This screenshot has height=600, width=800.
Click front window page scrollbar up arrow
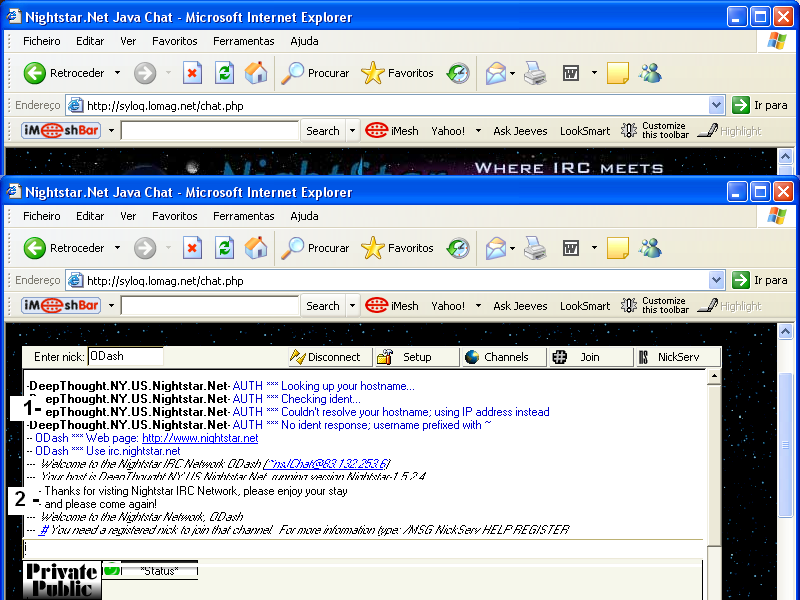click(785, 332)
